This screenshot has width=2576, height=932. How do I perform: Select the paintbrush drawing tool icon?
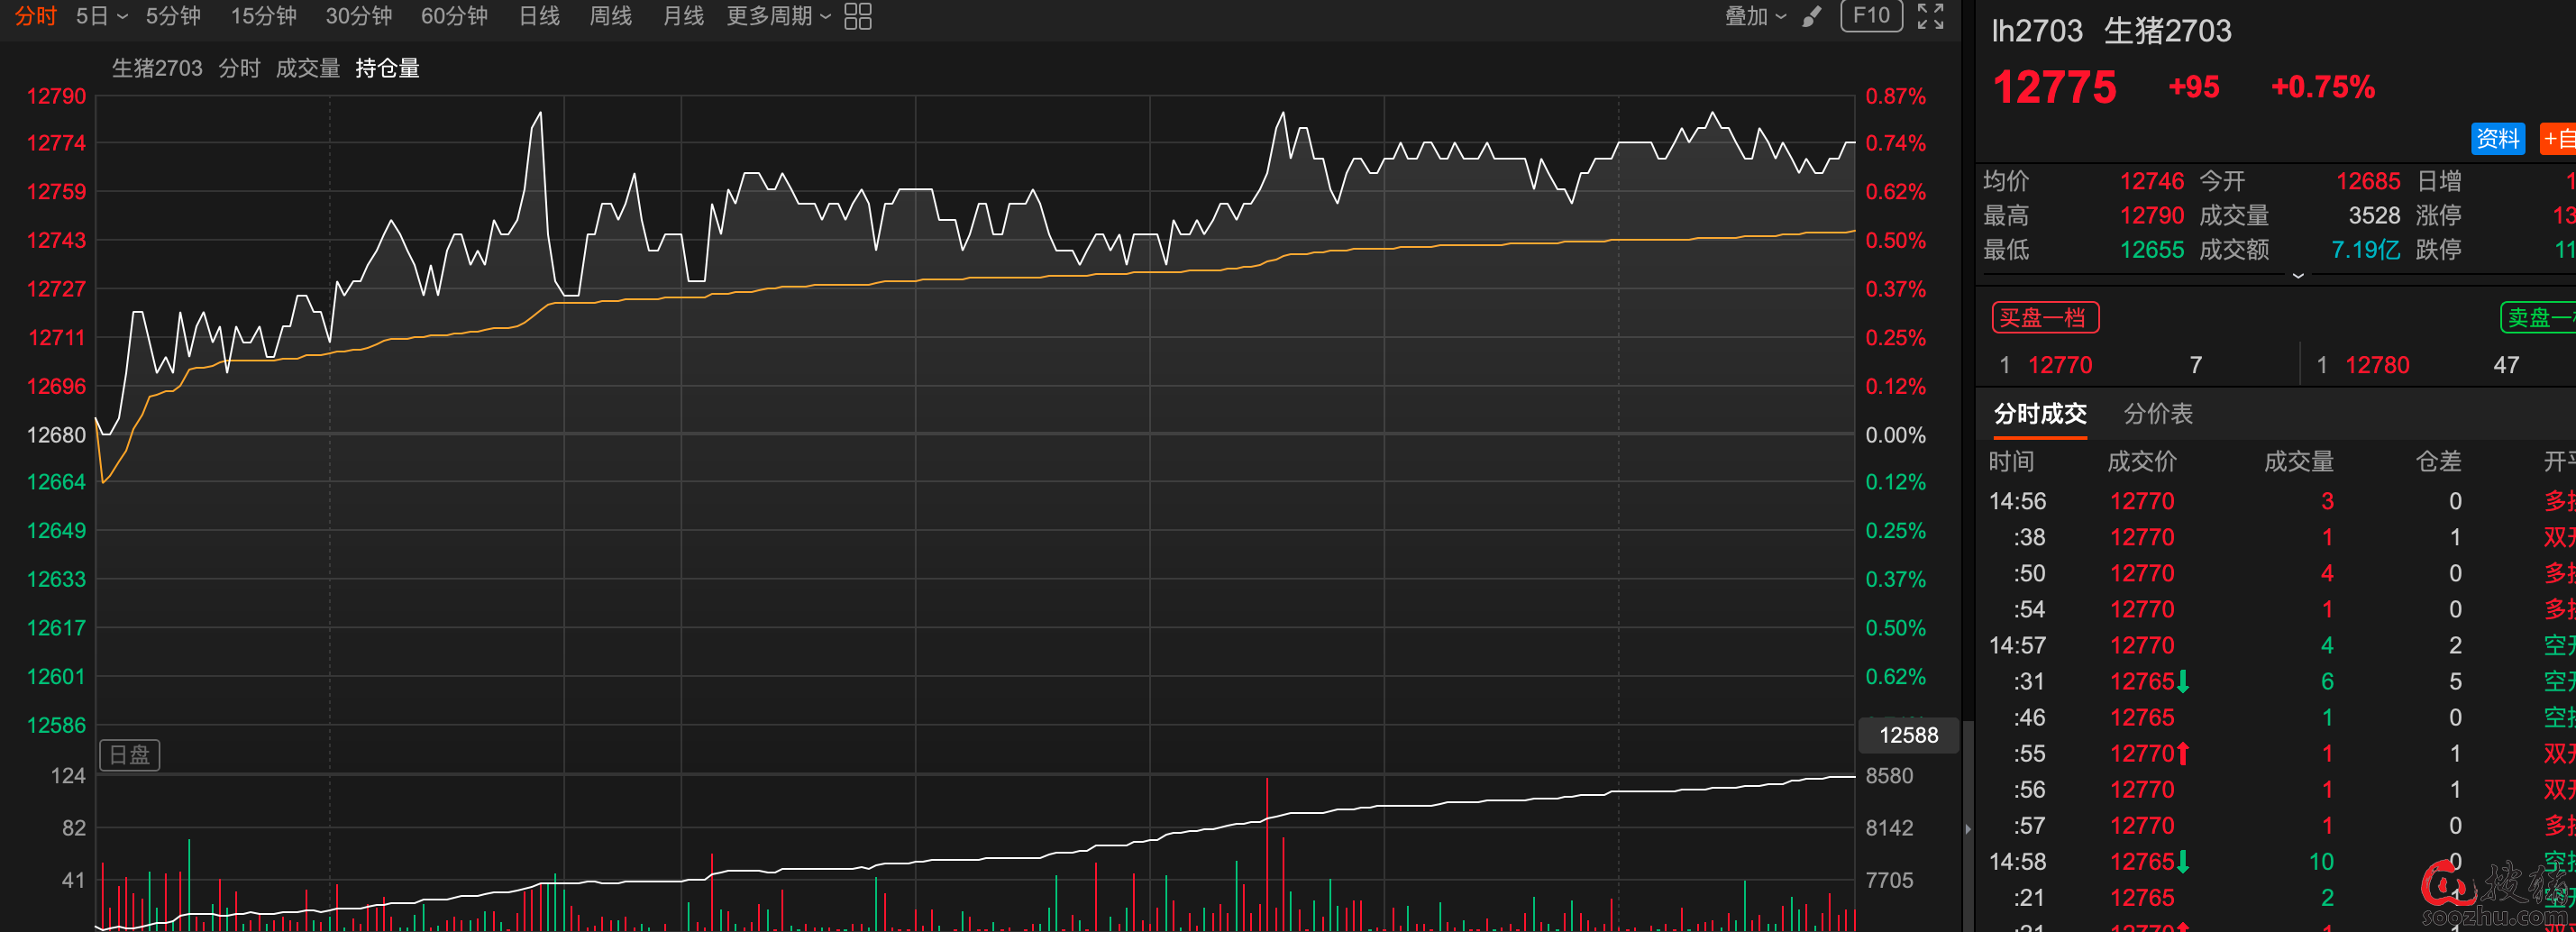(1811, 16)
